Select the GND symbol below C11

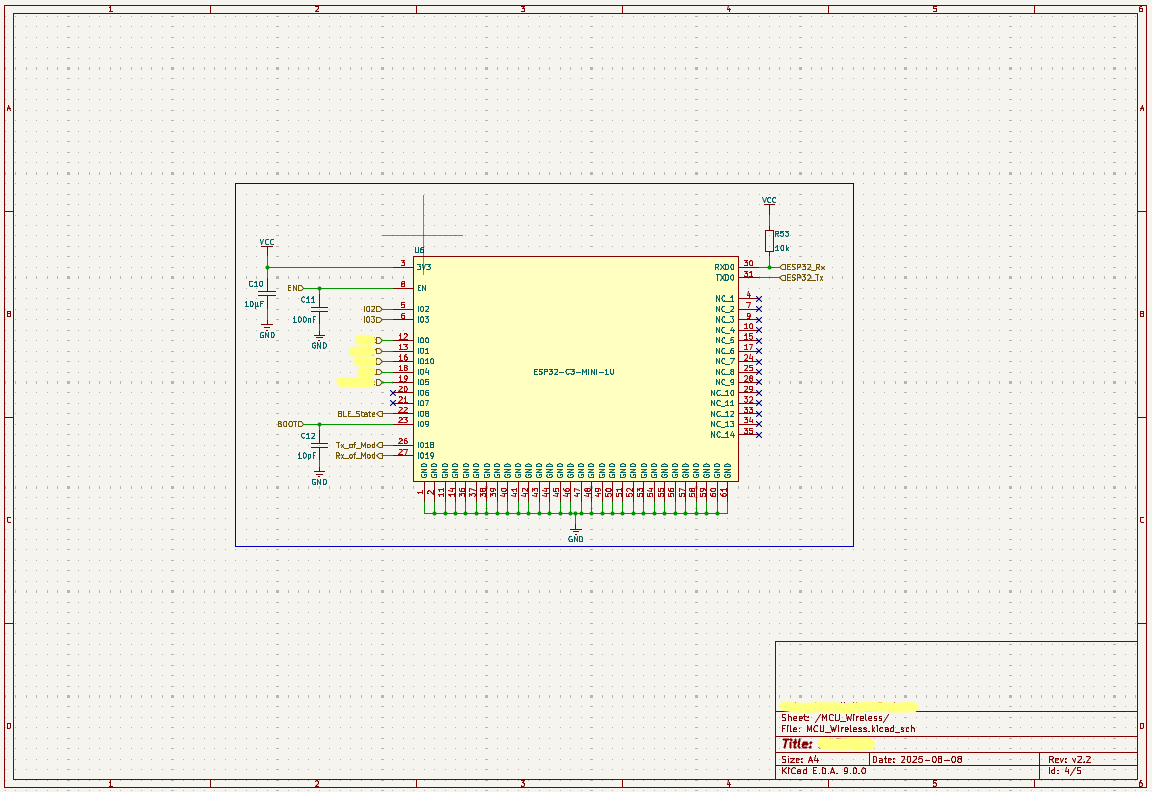pos(320,342)
